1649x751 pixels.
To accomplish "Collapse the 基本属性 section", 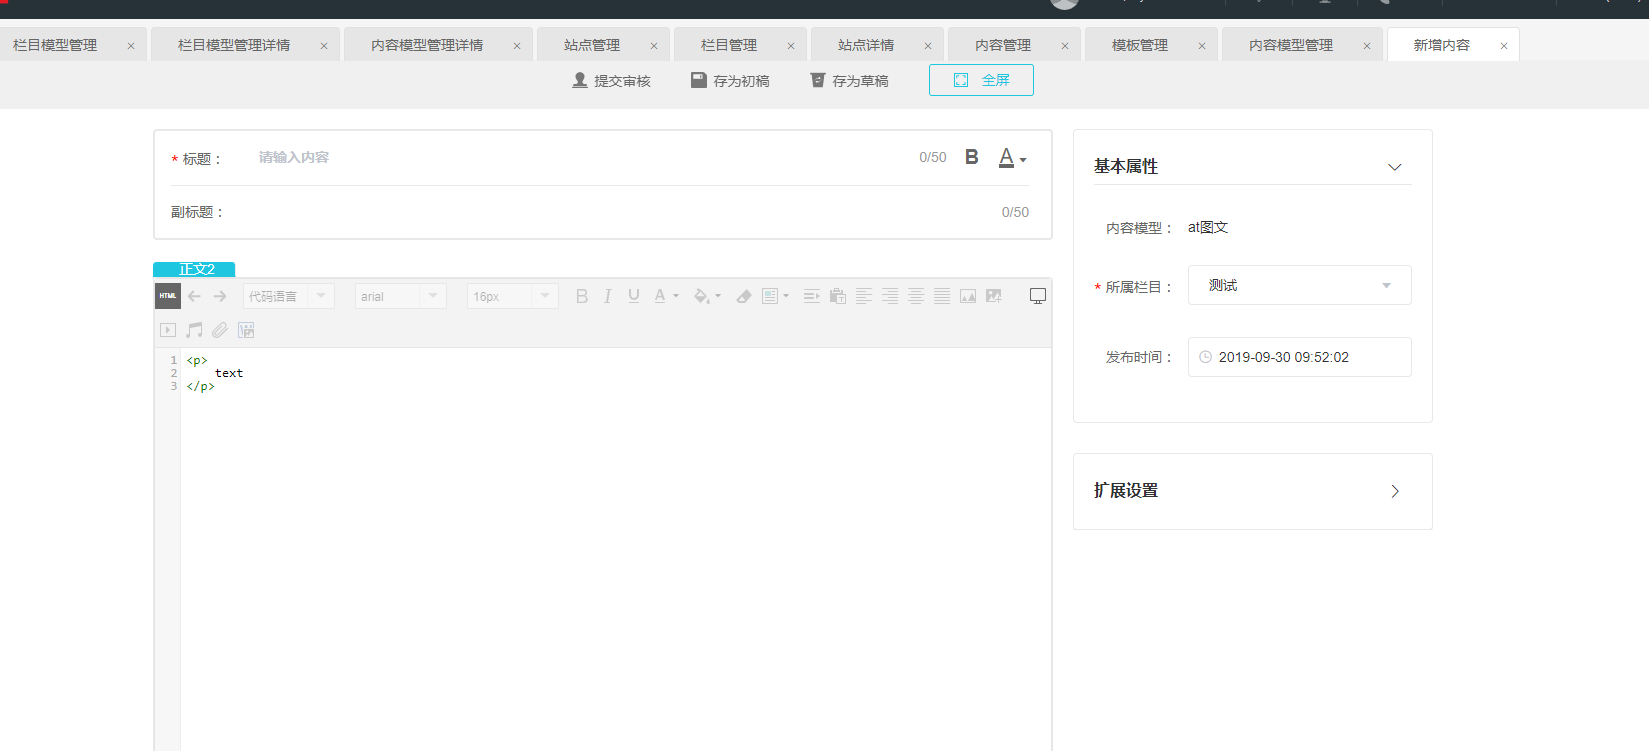I will (1394, 167).
